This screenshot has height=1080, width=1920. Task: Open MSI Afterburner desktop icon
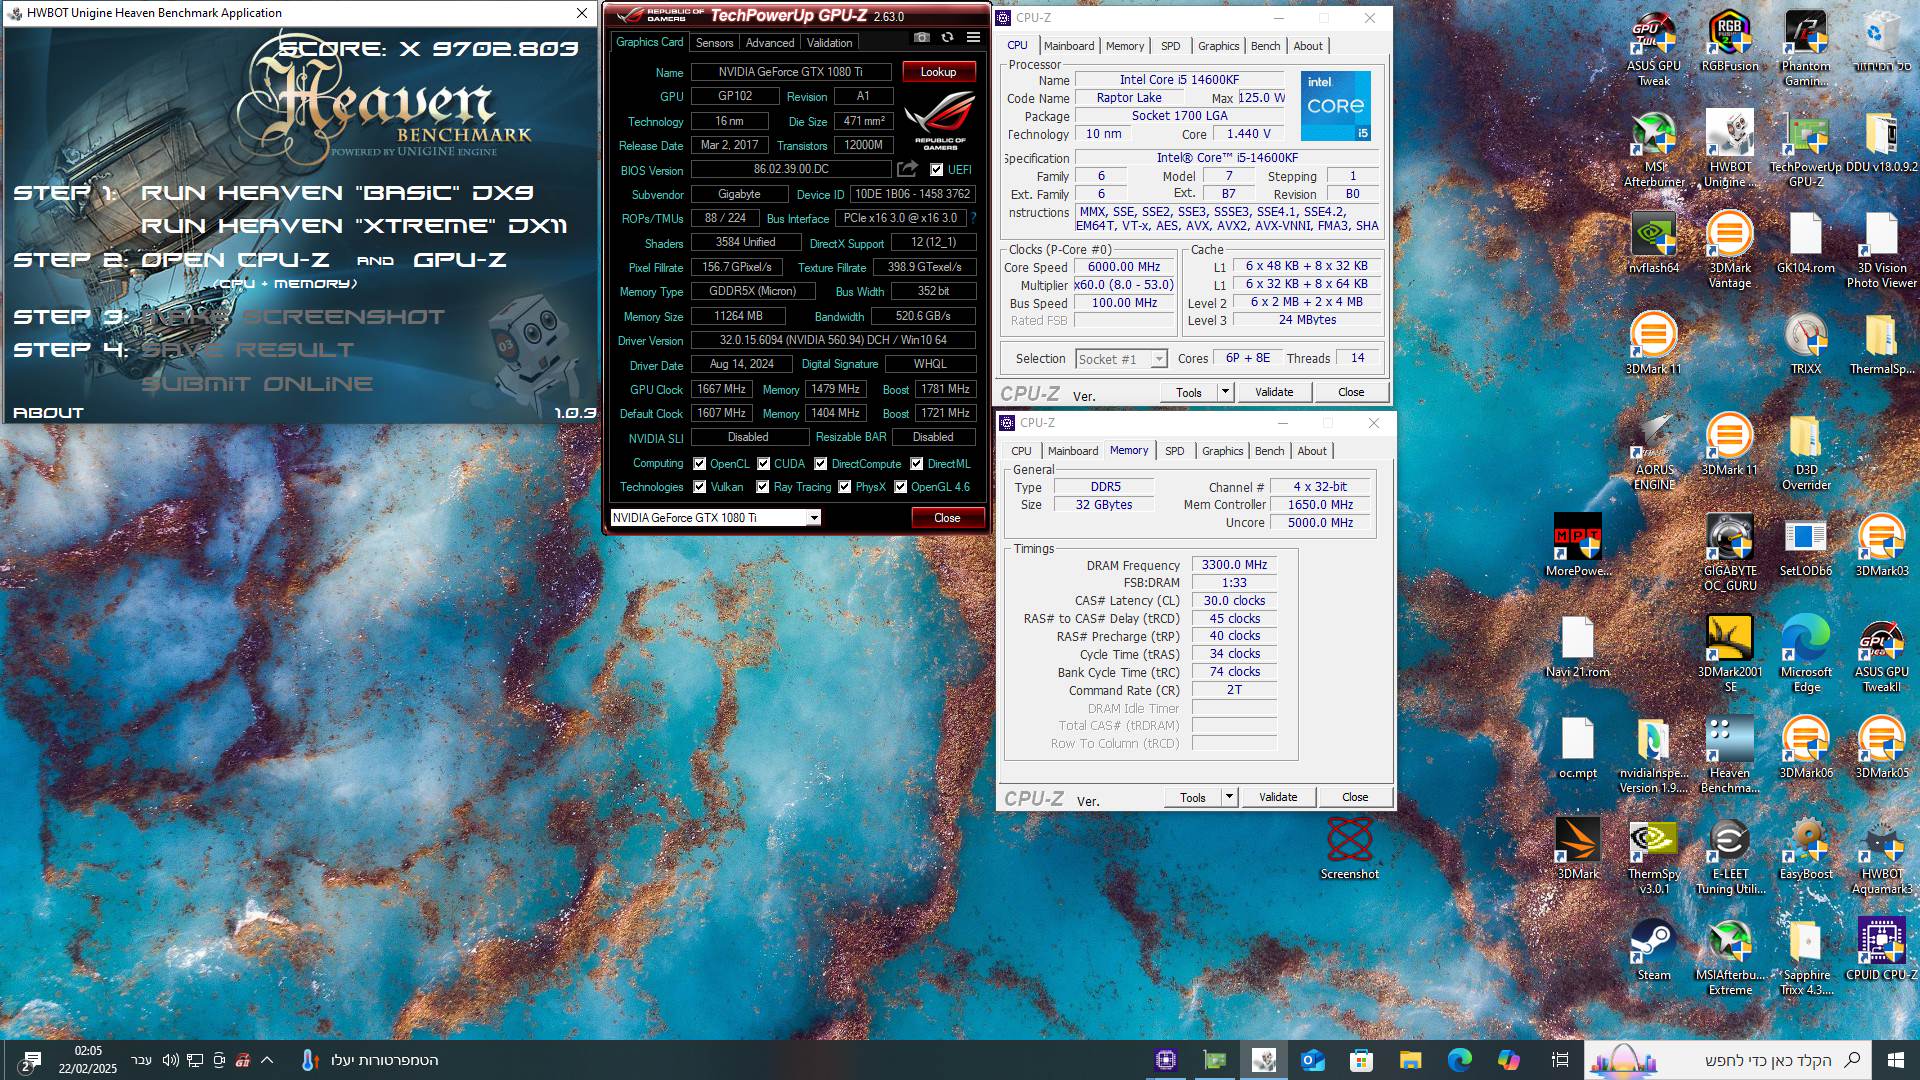(1653, 149)
